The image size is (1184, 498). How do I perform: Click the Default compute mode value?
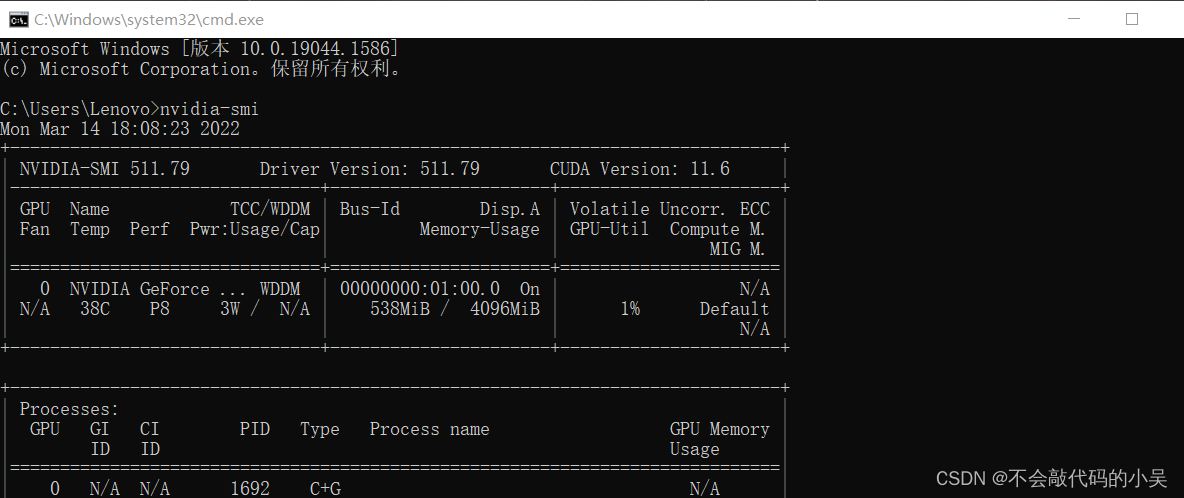point(734,309)
